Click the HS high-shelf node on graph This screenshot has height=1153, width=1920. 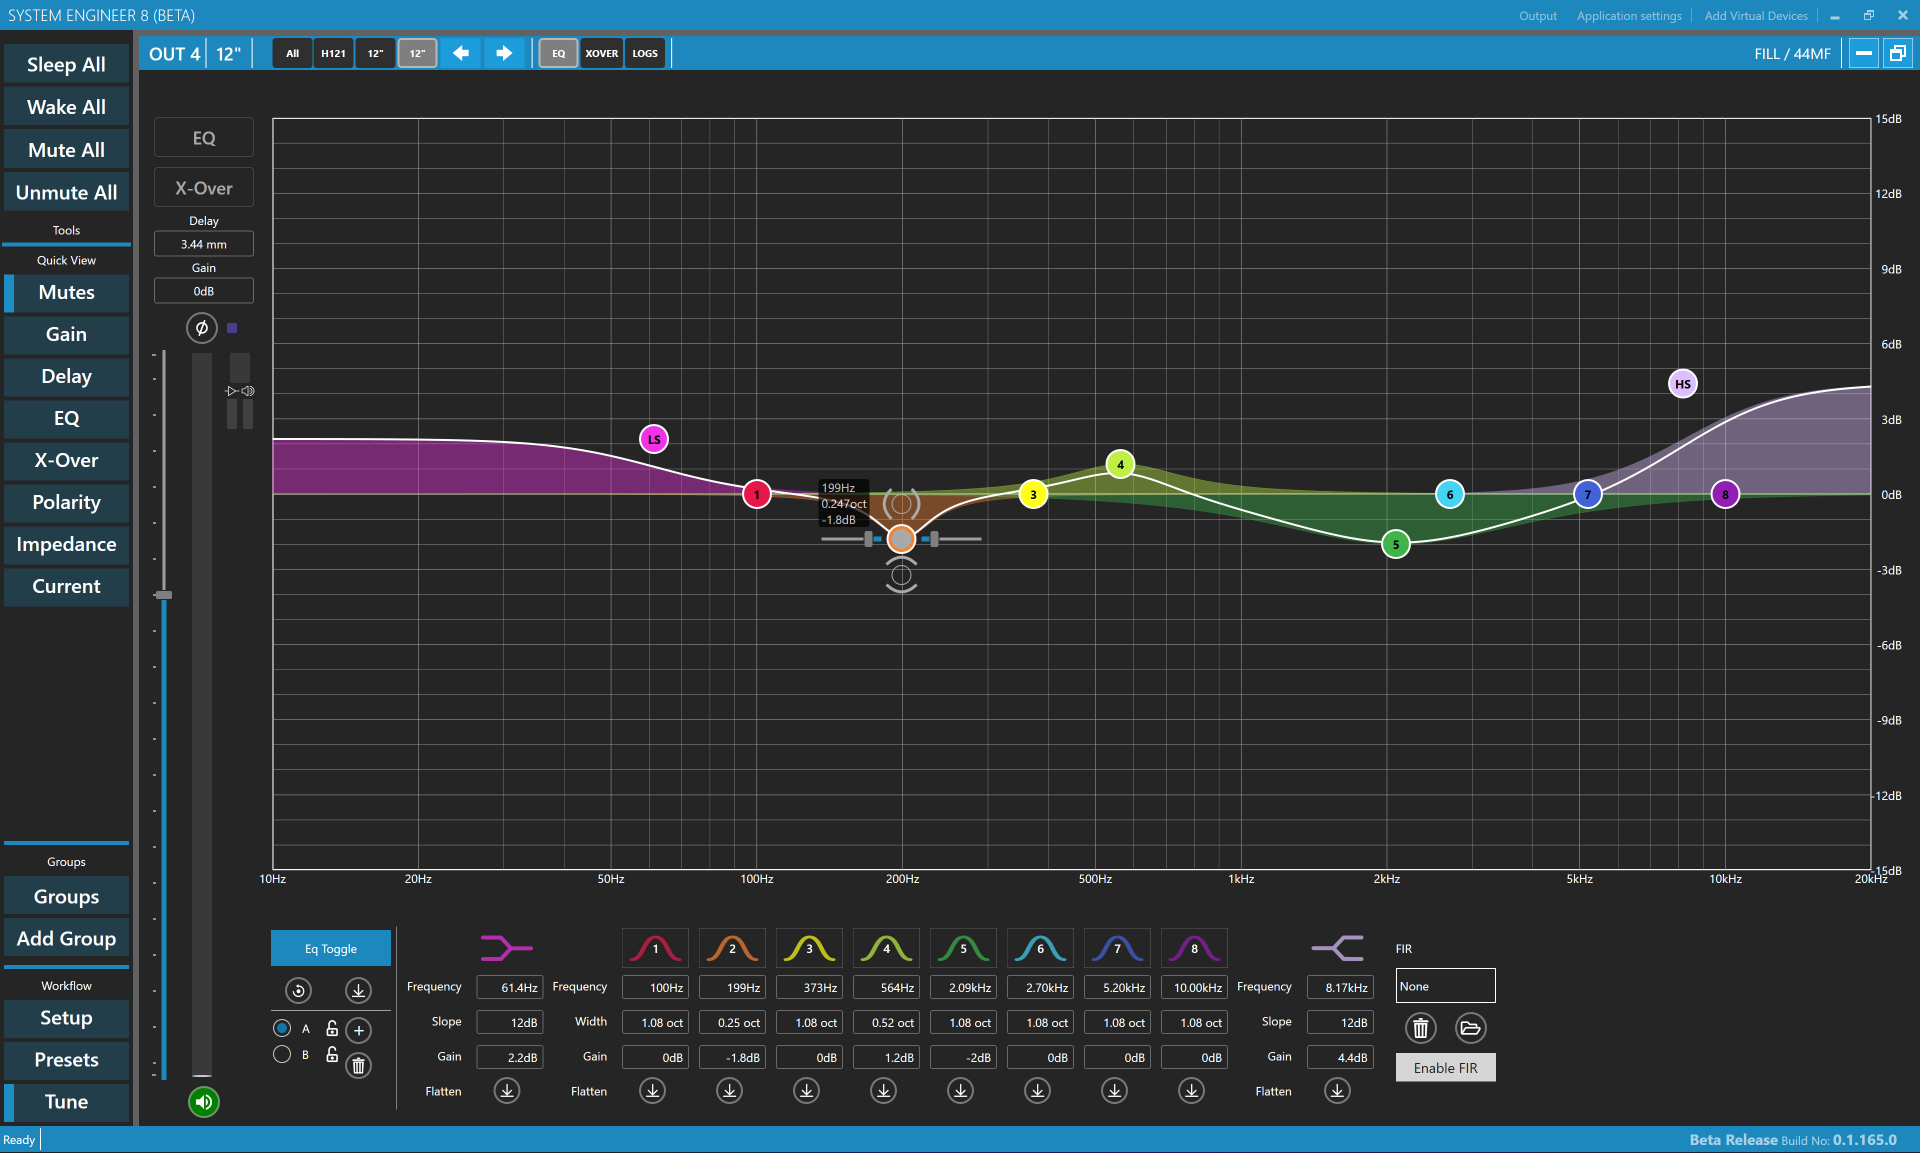pyautogui.click(x=1683, y=384)
